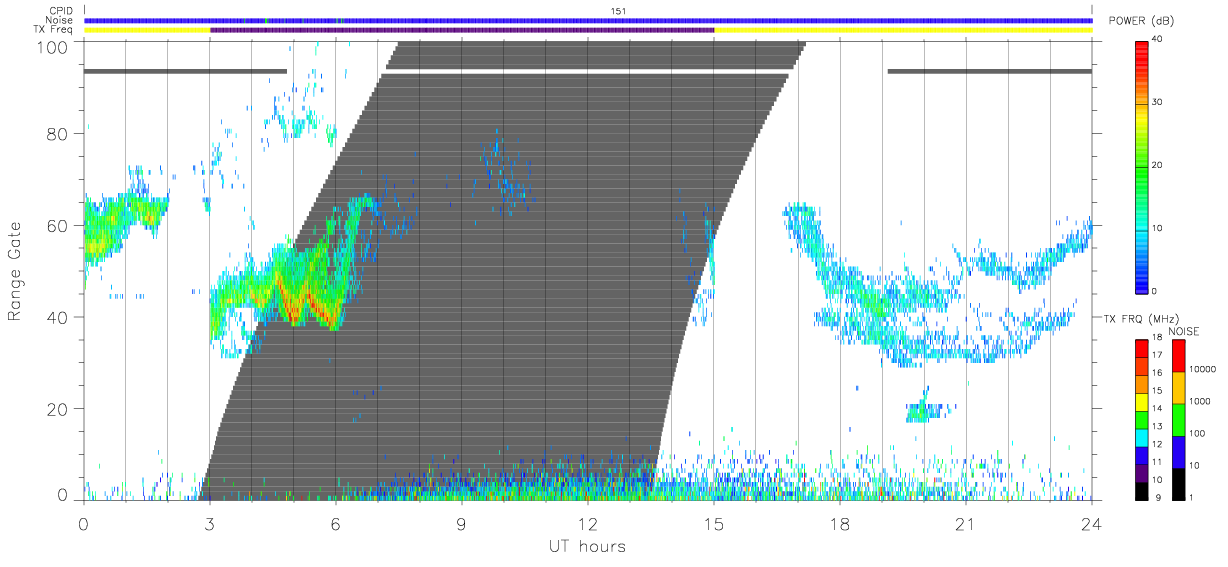This screenshot has height=567, width=1228.
Task: Click the Range Gate axis title
Action: coord(17,271)
